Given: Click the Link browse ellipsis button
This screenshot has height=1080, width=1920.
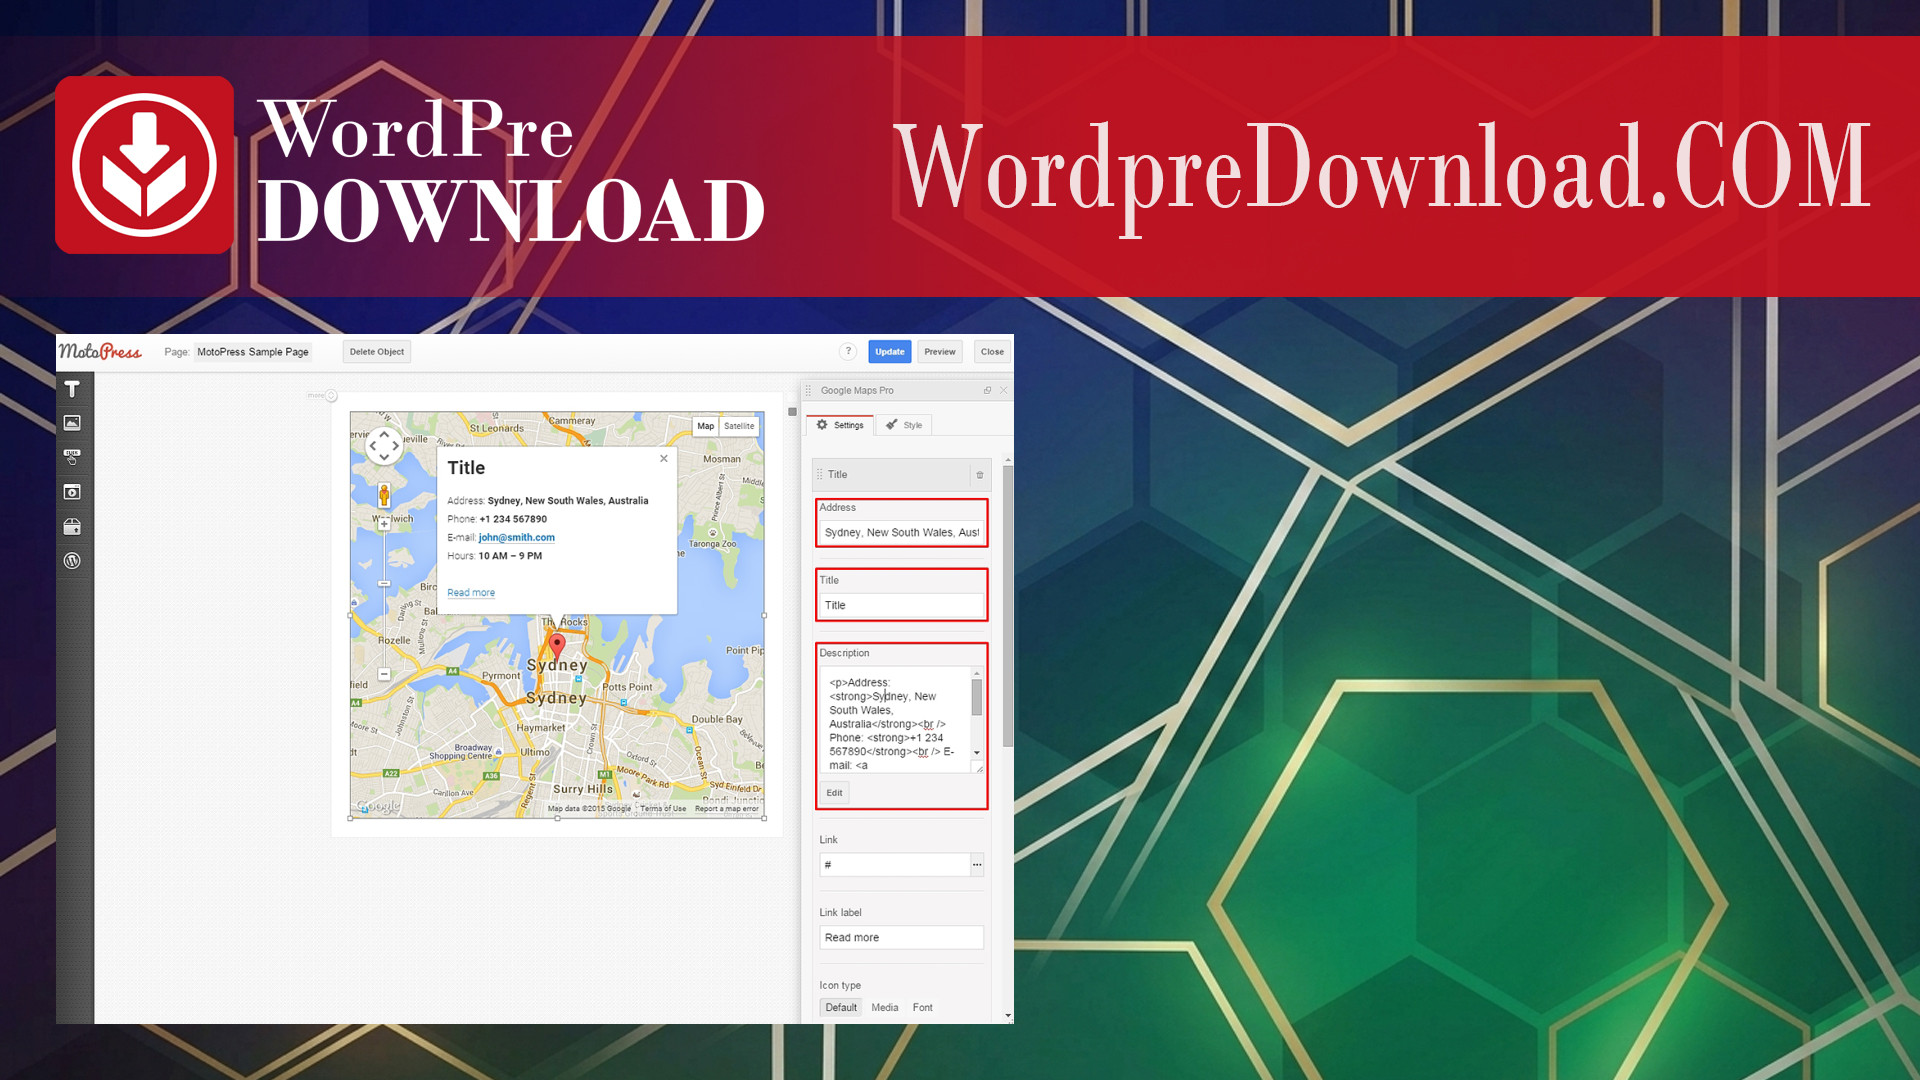Looking at the screenshot, I should [x=977, y=865].
